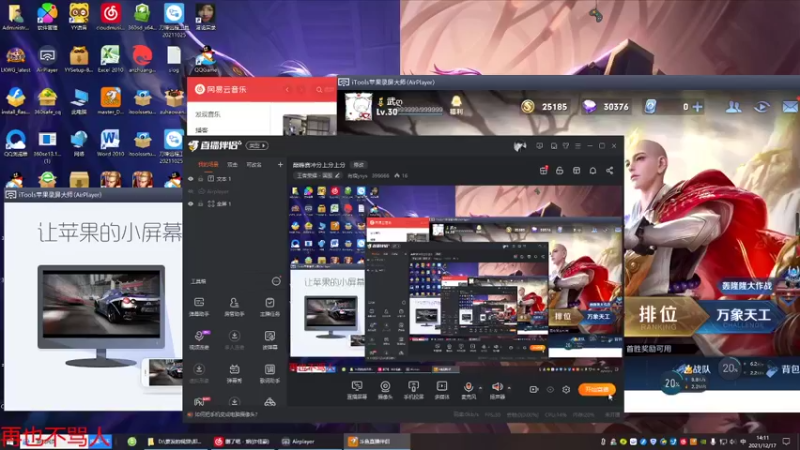Expand the speaker options arrow

(x=509, y=388)
